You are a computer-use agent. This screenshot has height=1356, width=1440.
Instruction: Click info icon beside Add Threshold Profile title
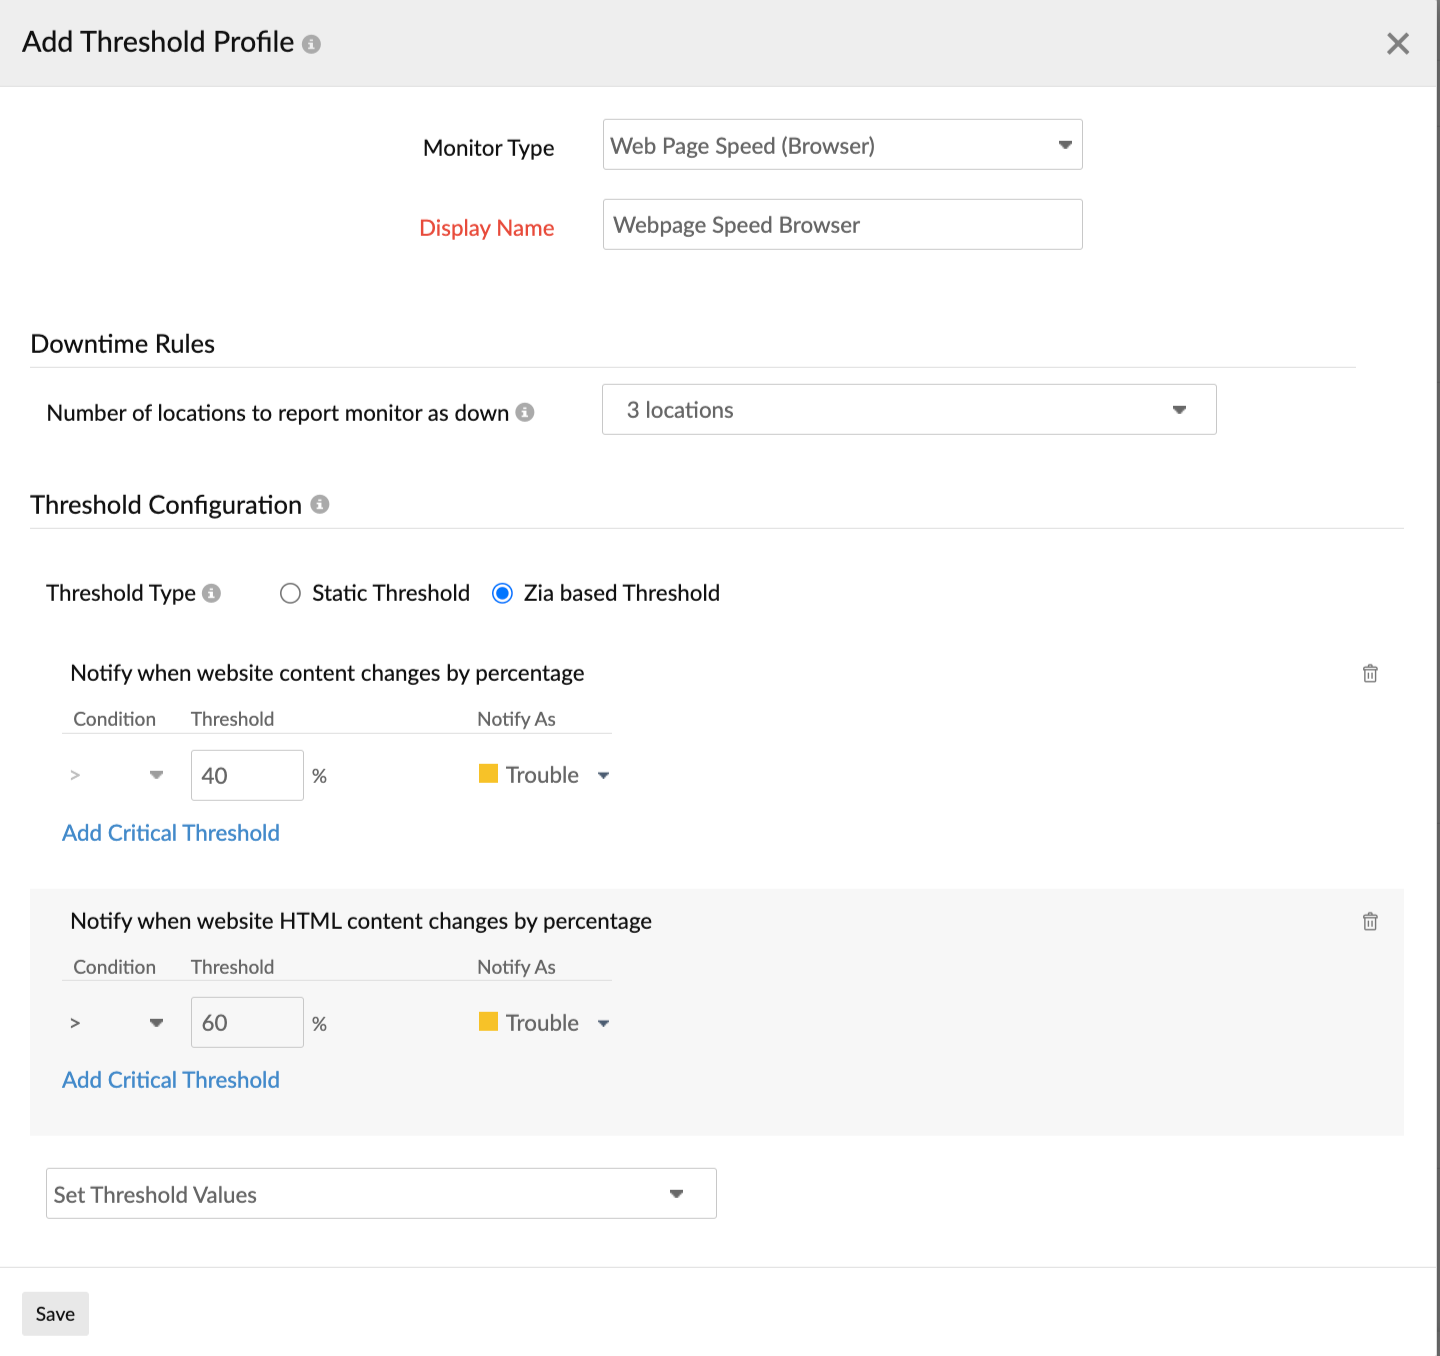tap(311, 43)
